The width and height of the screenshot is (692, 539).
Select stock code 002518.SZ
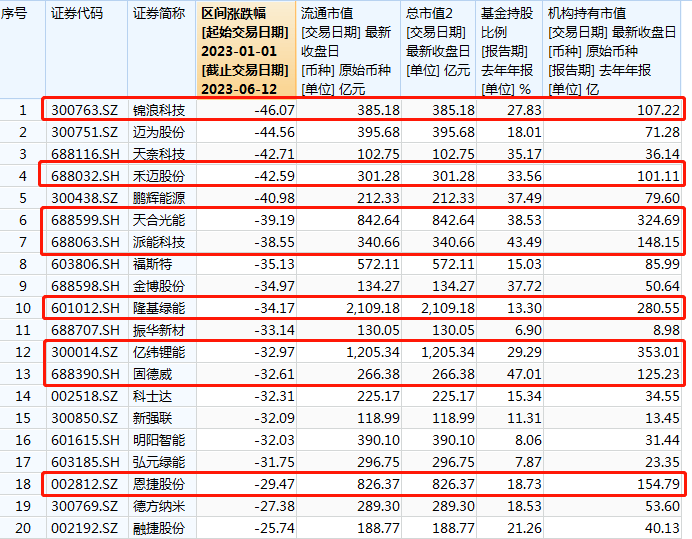(85, 396)
